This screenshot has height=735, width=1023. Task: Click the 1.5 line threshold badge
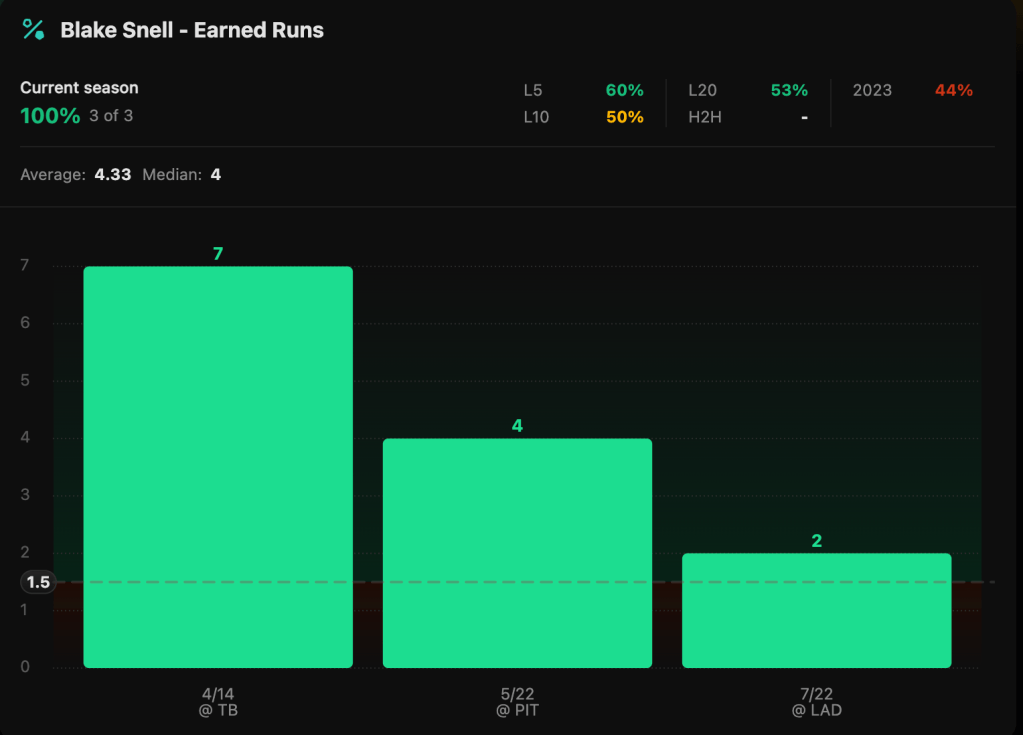[38, 582]
